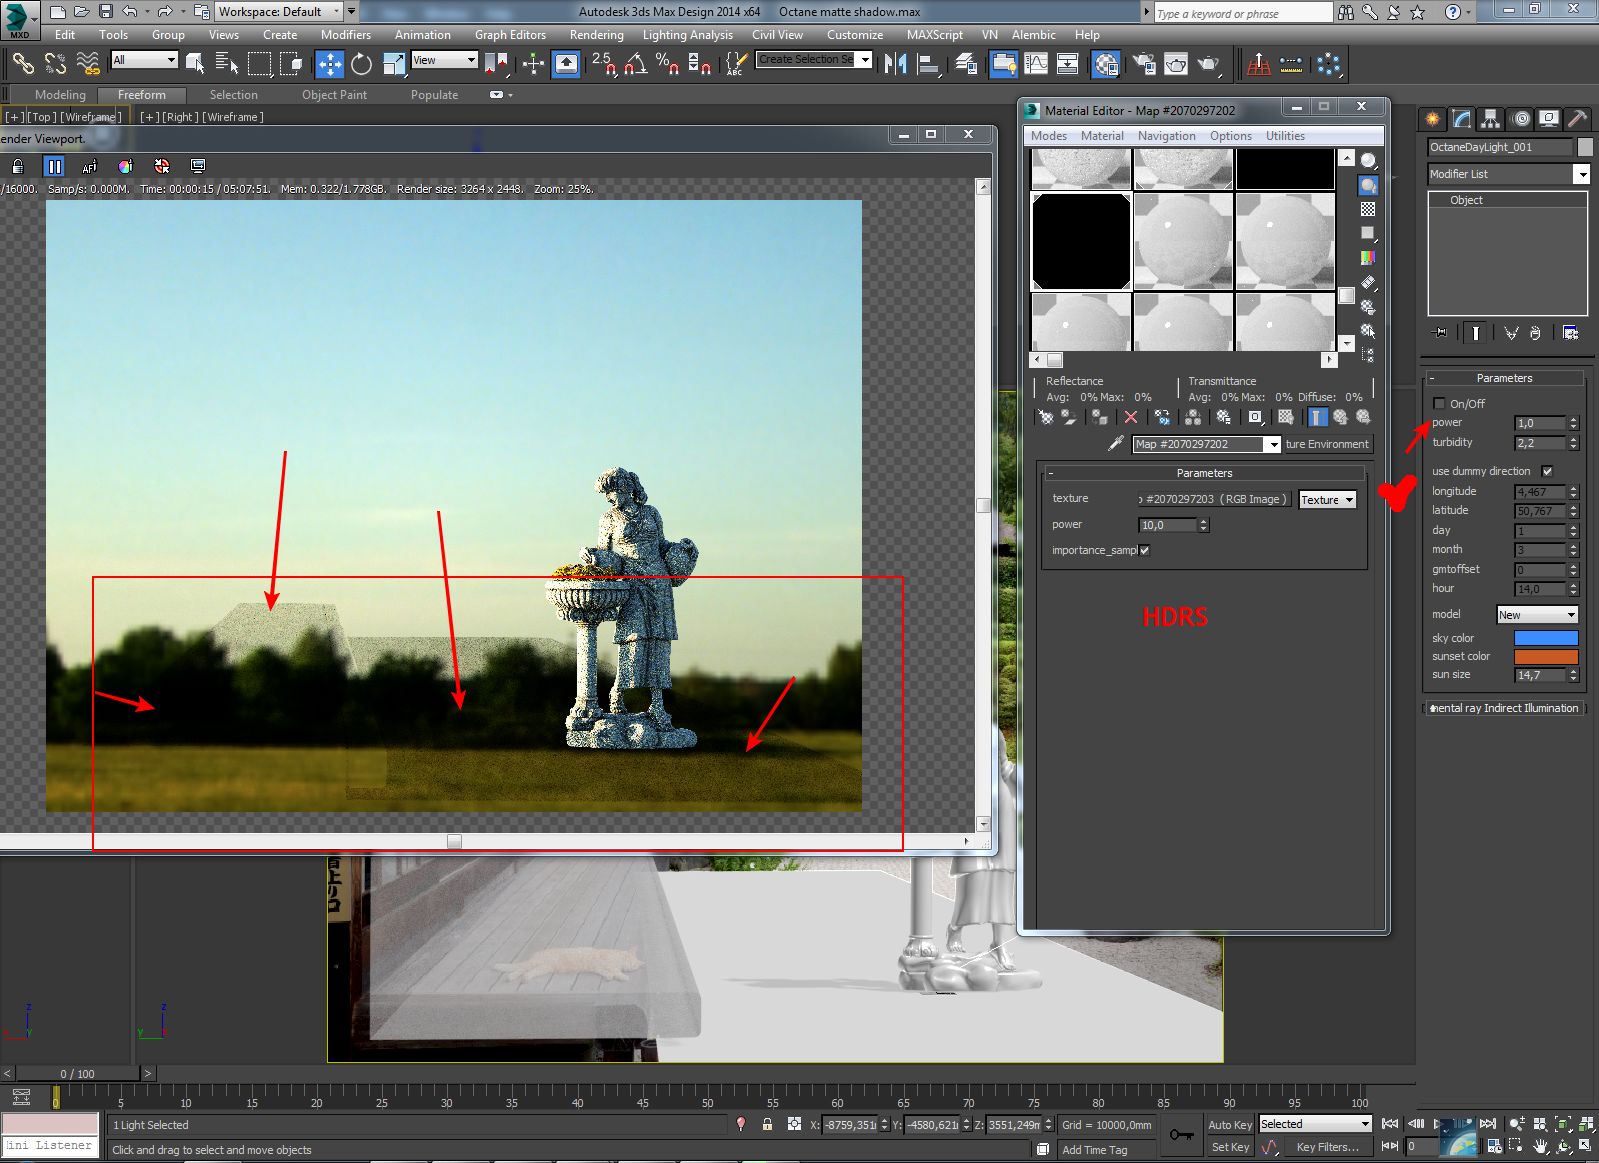
Task: Open the Utilities hammer panel tab
Action: [x=1577, y=119]
